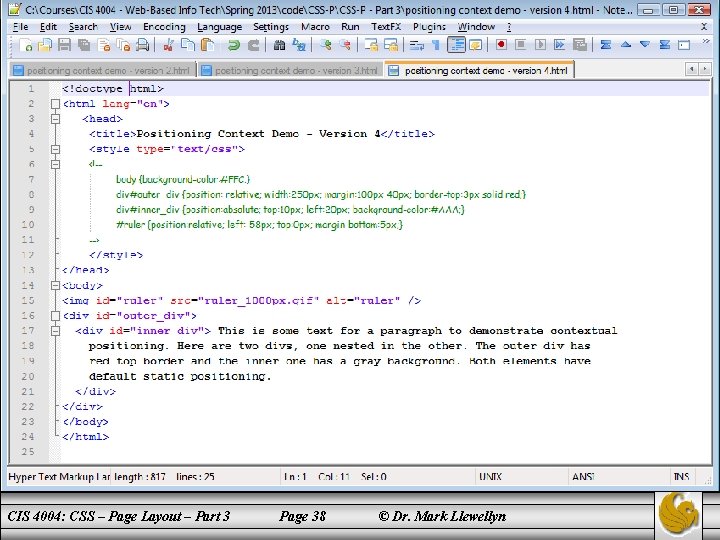Click the Stop Recording macro icon

[520, 45]
